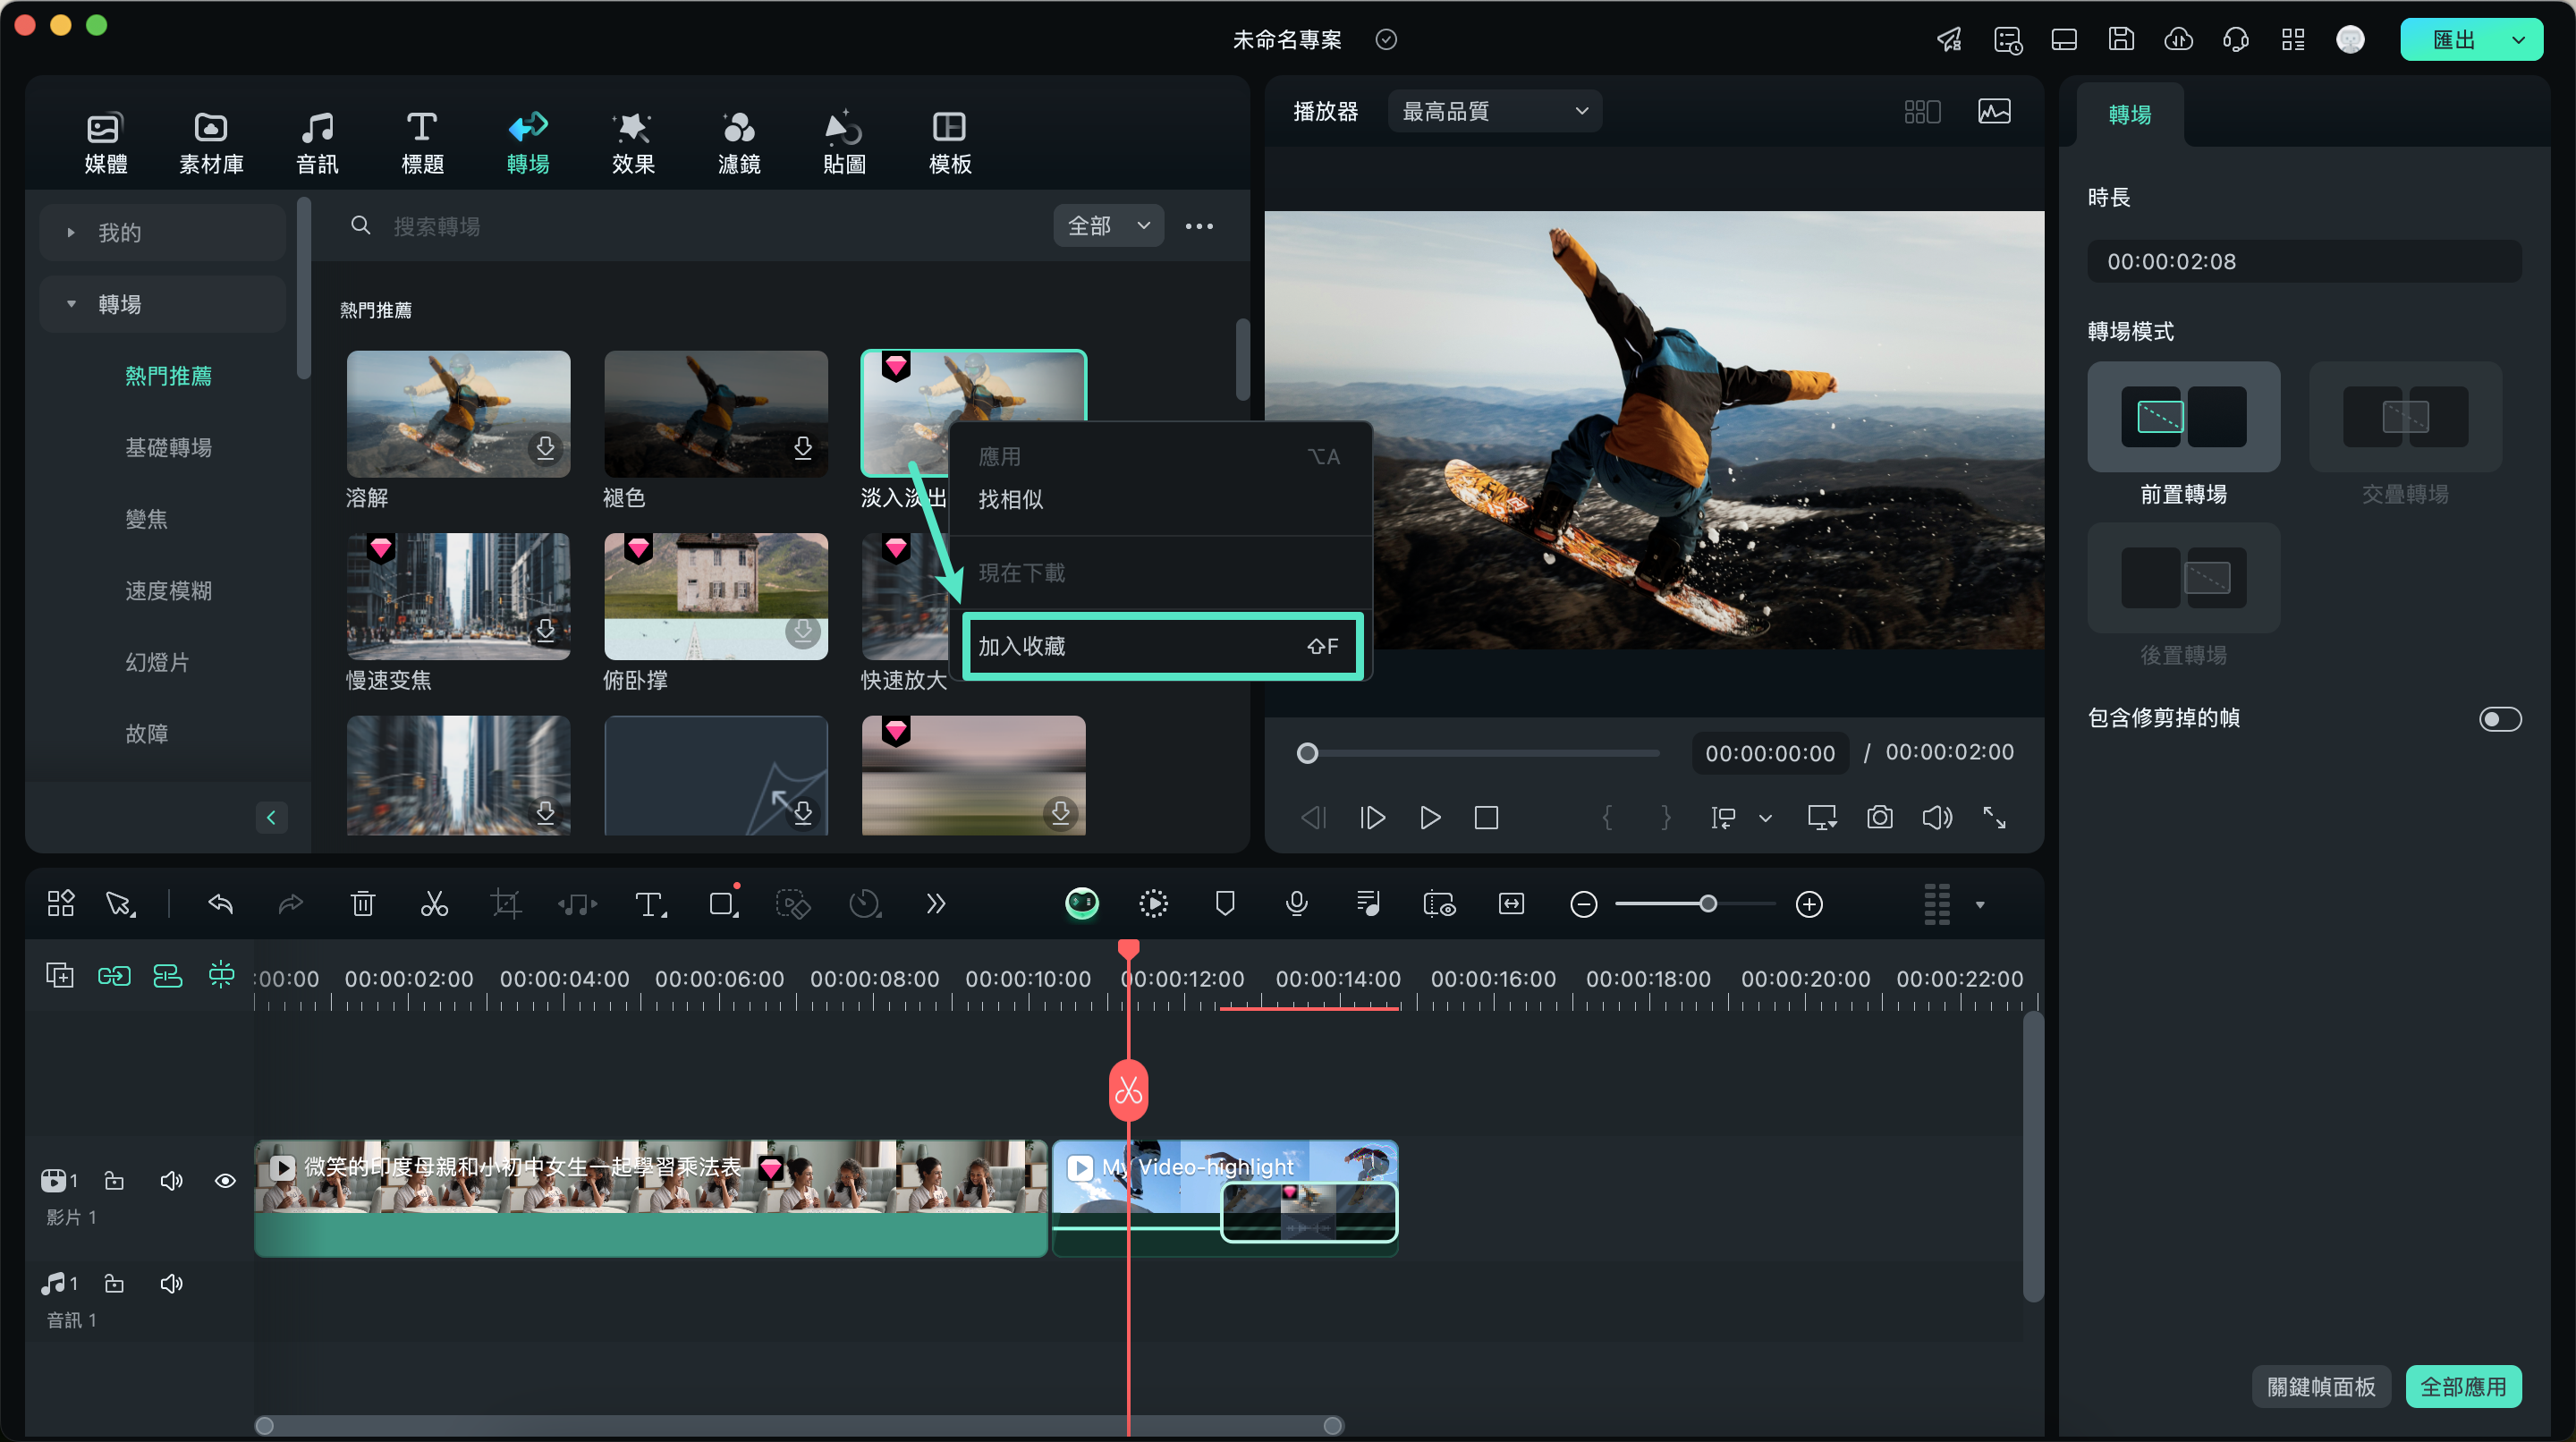Open the export options dropdown arrow

click(2520, 40)
